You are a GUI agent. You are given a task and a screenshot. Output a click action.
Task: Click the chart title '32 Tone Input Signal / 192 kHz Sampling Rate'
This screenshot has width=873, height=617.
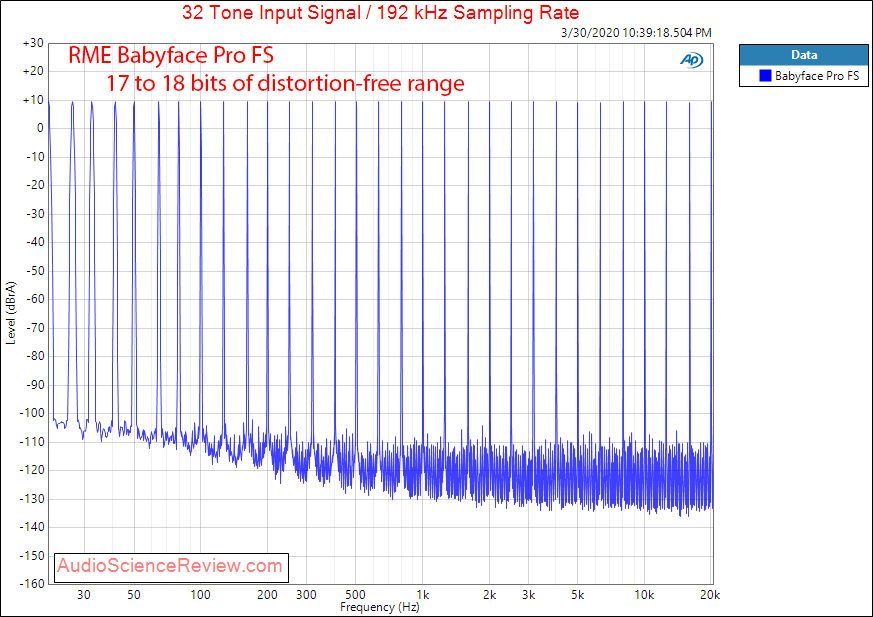tap(380, 12)
